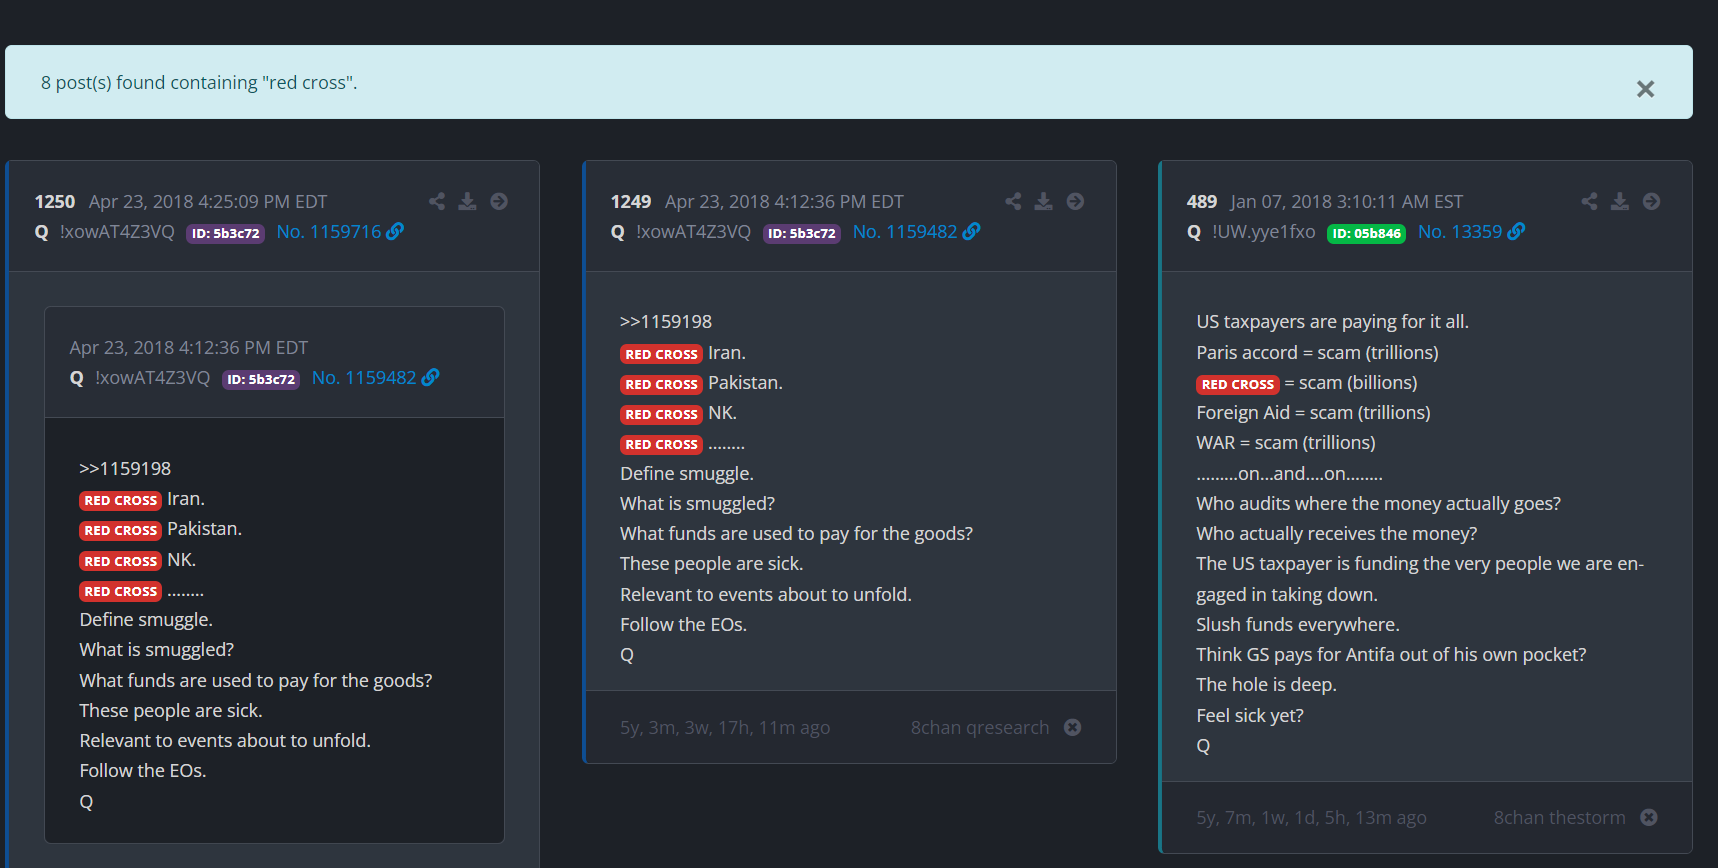Click 8chan thestorm source label

point(1560,817)
